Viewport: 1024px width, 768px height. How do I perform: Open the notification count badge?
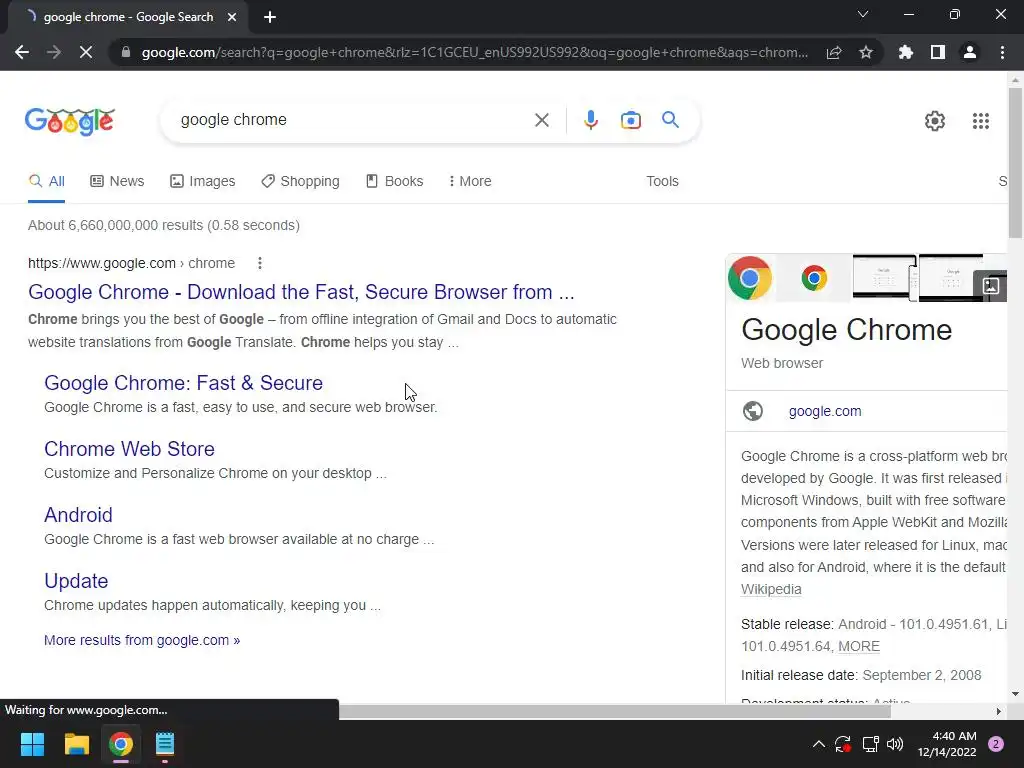coord(996,744)
